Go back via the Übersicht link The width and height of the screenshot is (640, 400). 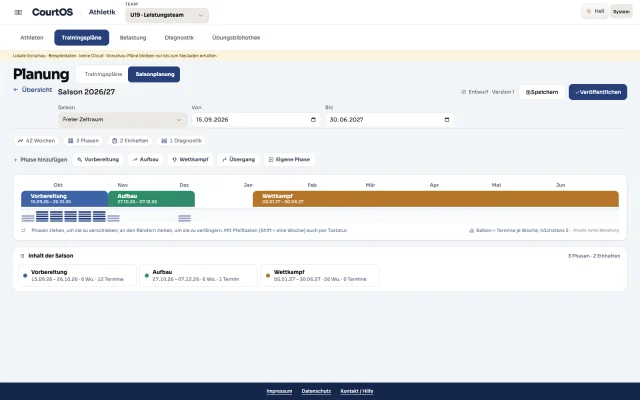tap(33, 89)
